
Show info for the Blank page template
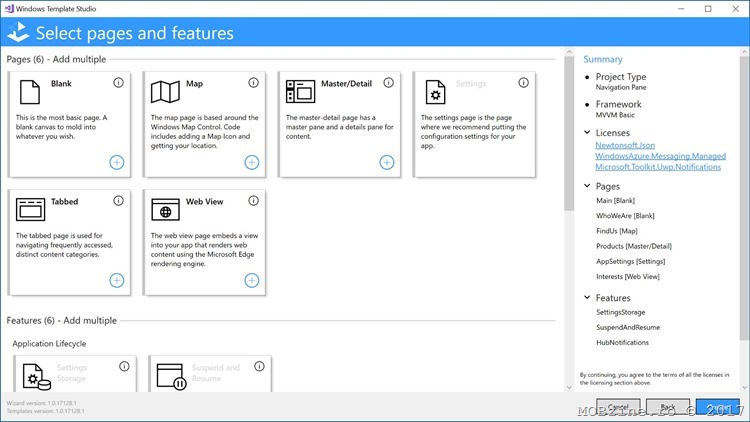click(x=118, y=83)
